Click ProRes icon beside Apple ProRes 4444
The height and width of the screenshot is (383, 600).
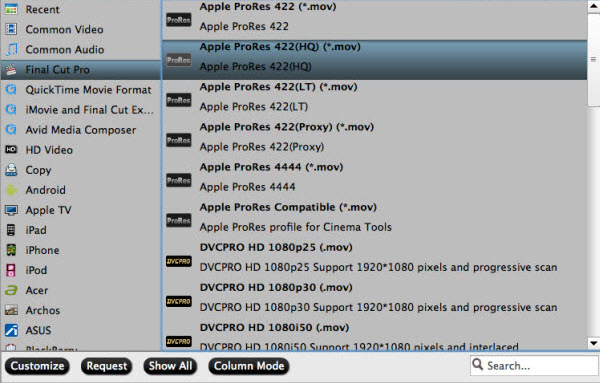pyautogui.click(x=179, y=181)
